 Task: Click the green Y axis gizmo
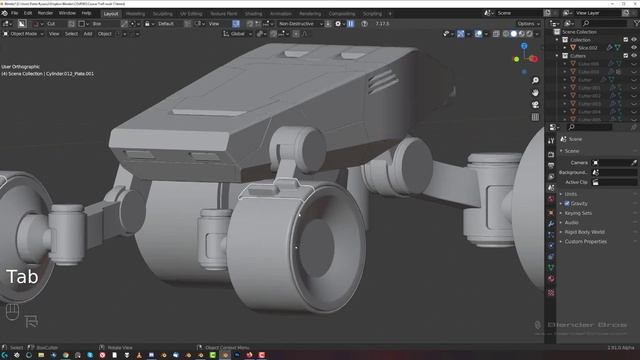[516, 59]
